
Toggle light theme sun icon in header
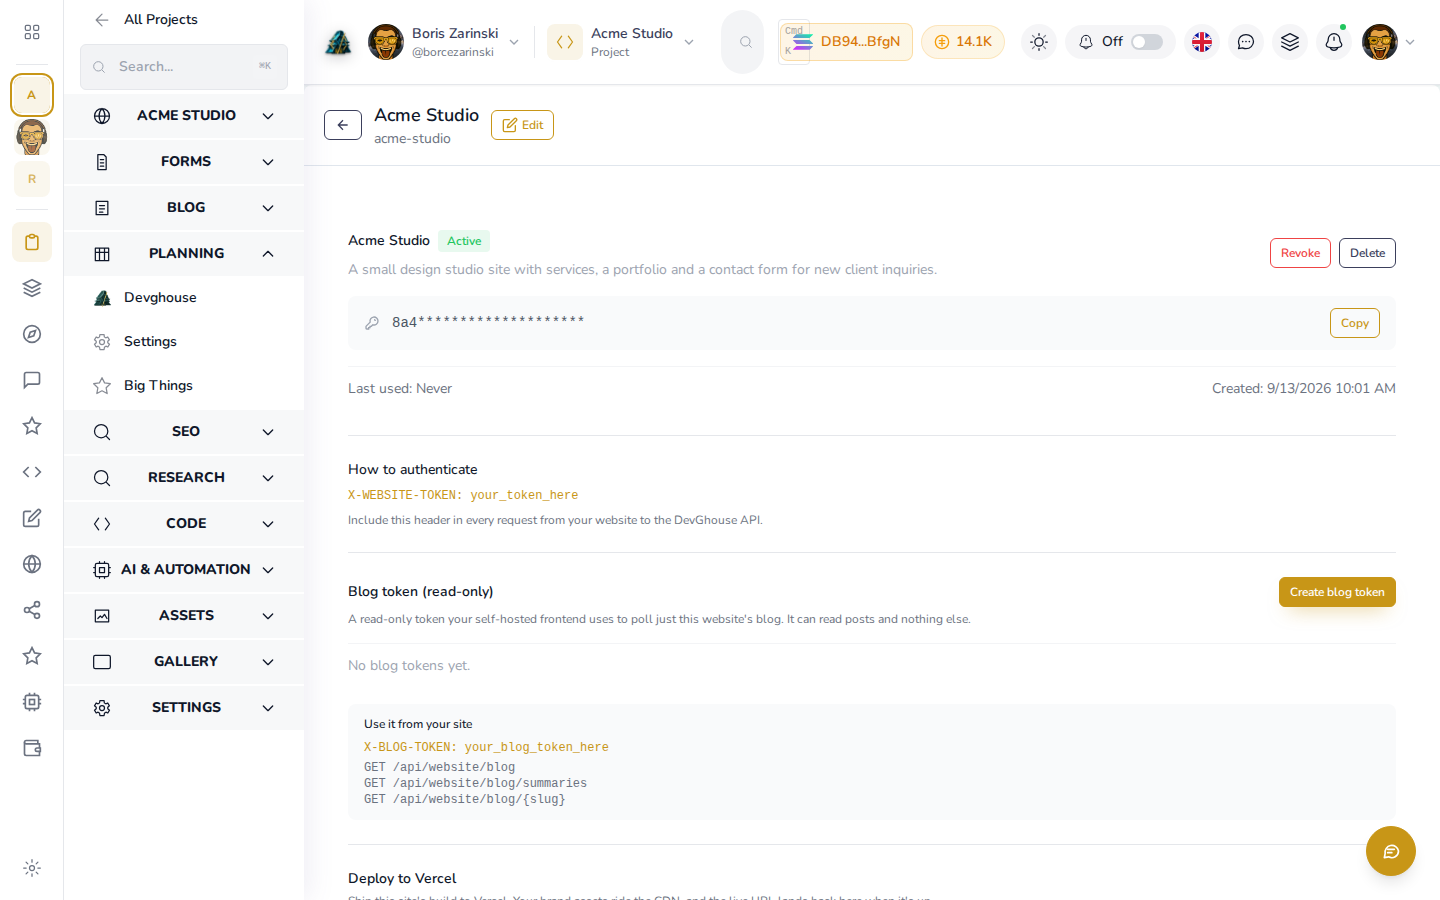(x=1039, y=42)
